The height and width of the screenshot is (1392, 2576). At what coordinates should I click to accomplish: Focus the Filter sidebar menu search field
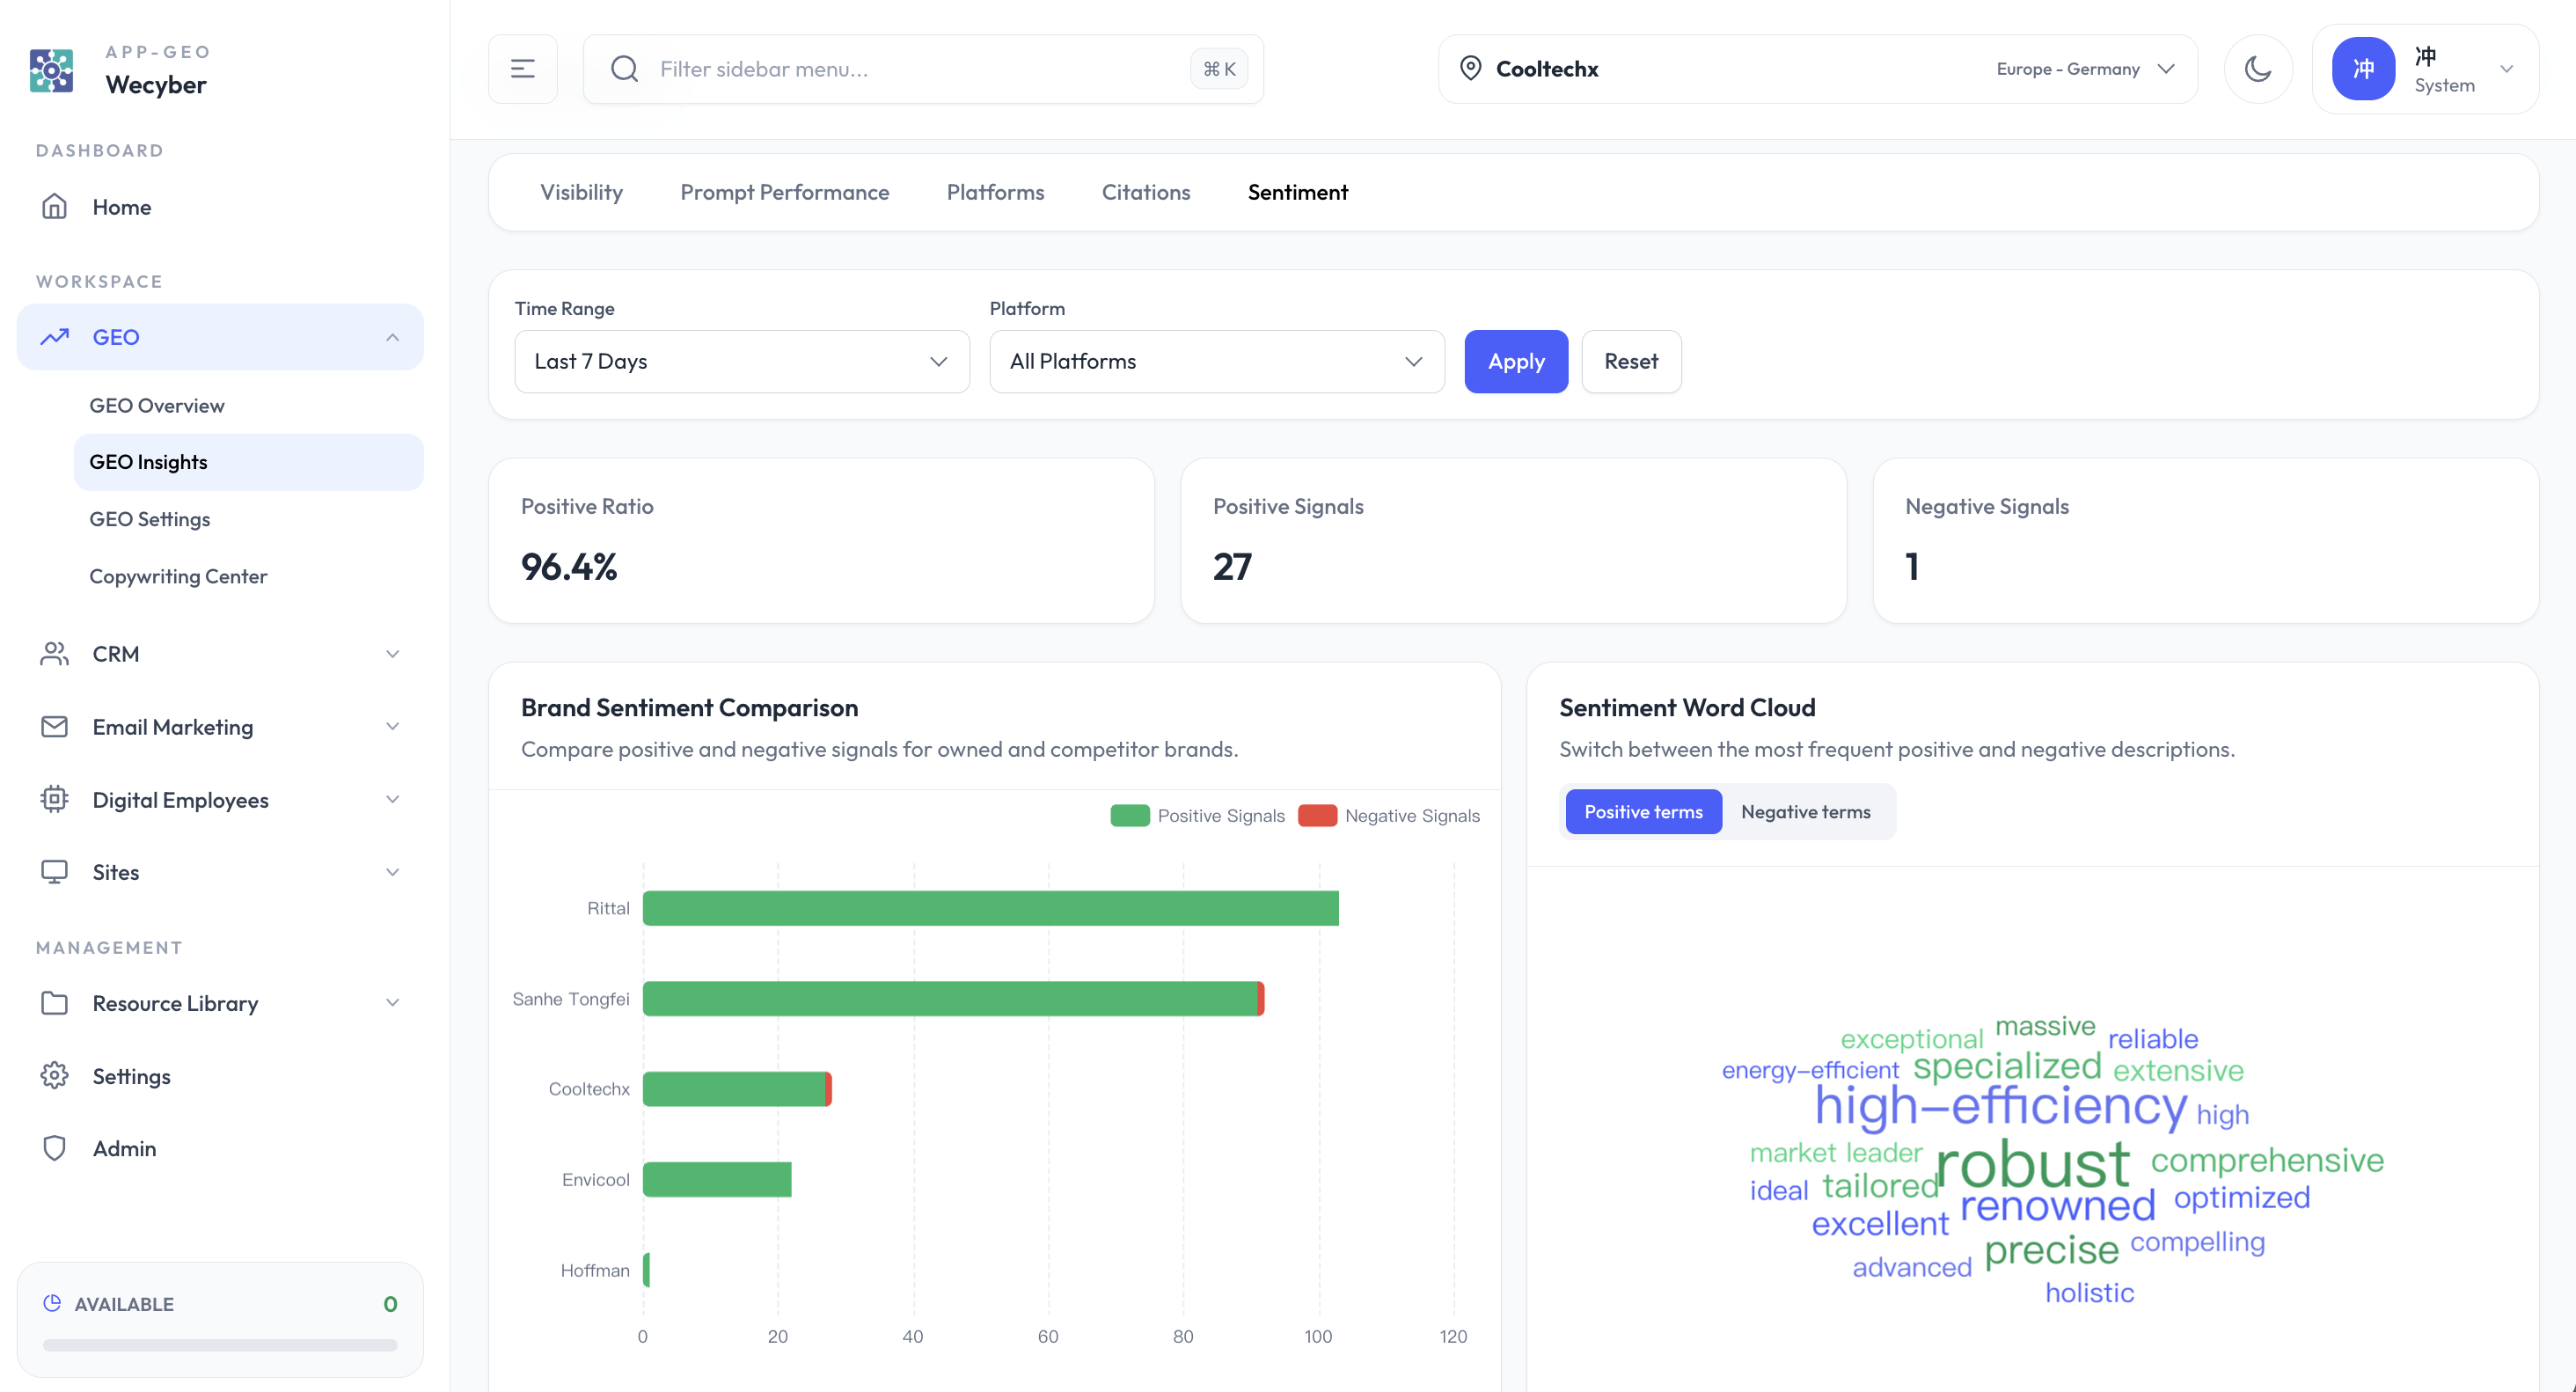923,69
